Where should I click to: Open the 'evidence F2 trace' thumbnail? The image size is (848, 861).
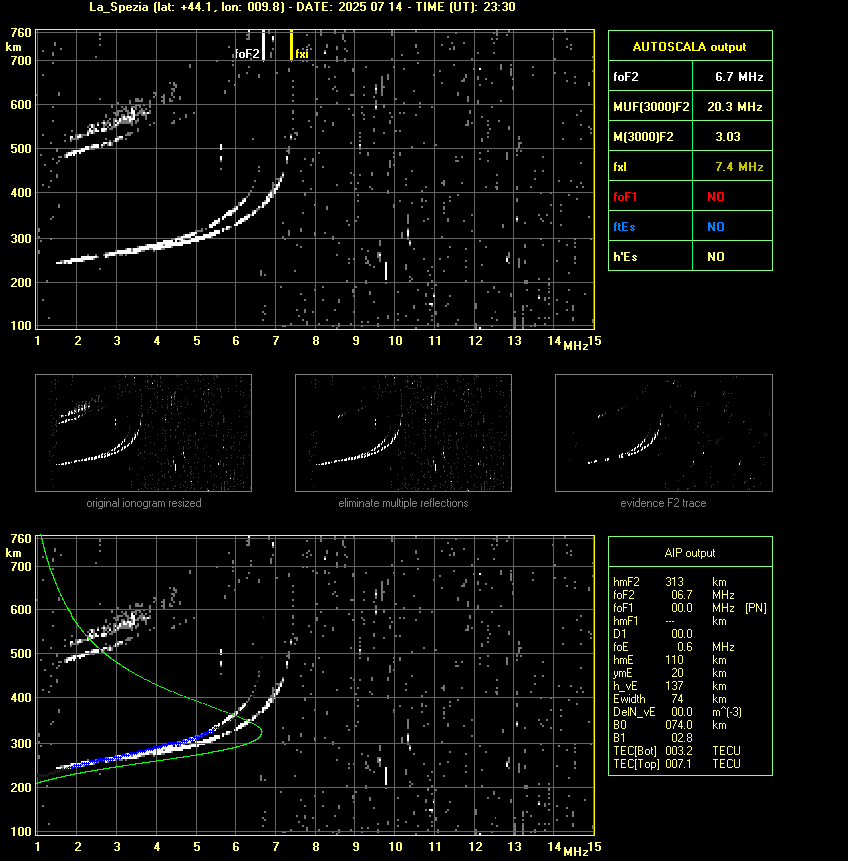click(663, 433)
